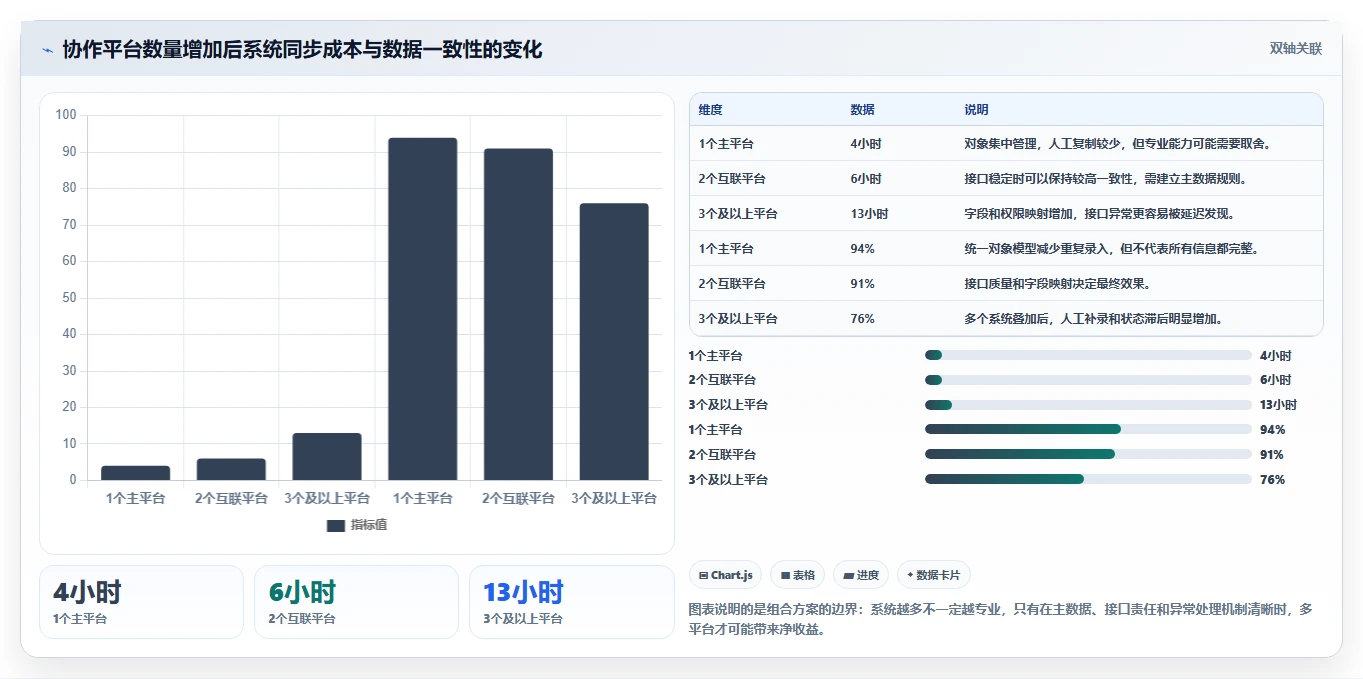
Task: Click the 说明 column header
Action: 976,110
